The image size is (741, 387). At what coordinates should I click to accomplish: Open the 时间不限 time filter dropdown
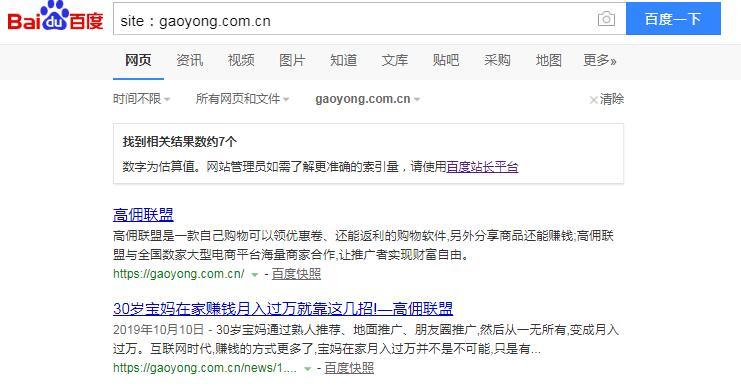point(141,99)
